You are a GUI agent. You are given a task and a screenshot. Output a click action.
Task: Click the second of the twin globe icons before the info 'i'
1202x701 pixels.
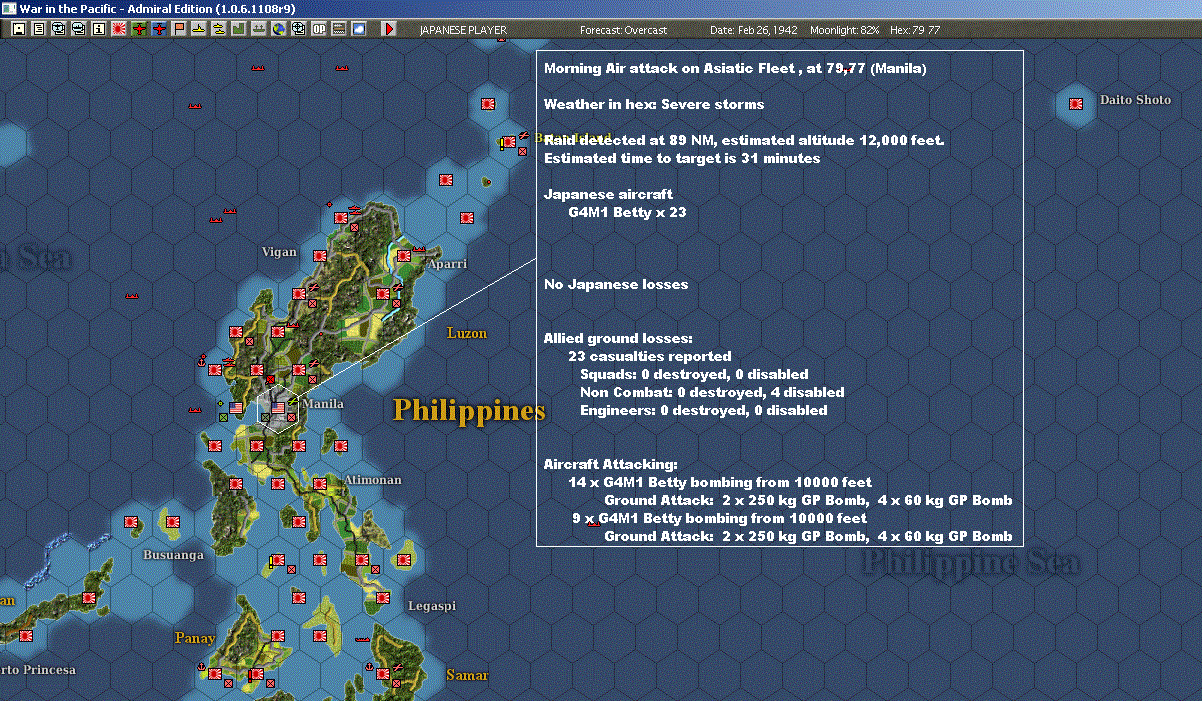click(x=78, y=29)
